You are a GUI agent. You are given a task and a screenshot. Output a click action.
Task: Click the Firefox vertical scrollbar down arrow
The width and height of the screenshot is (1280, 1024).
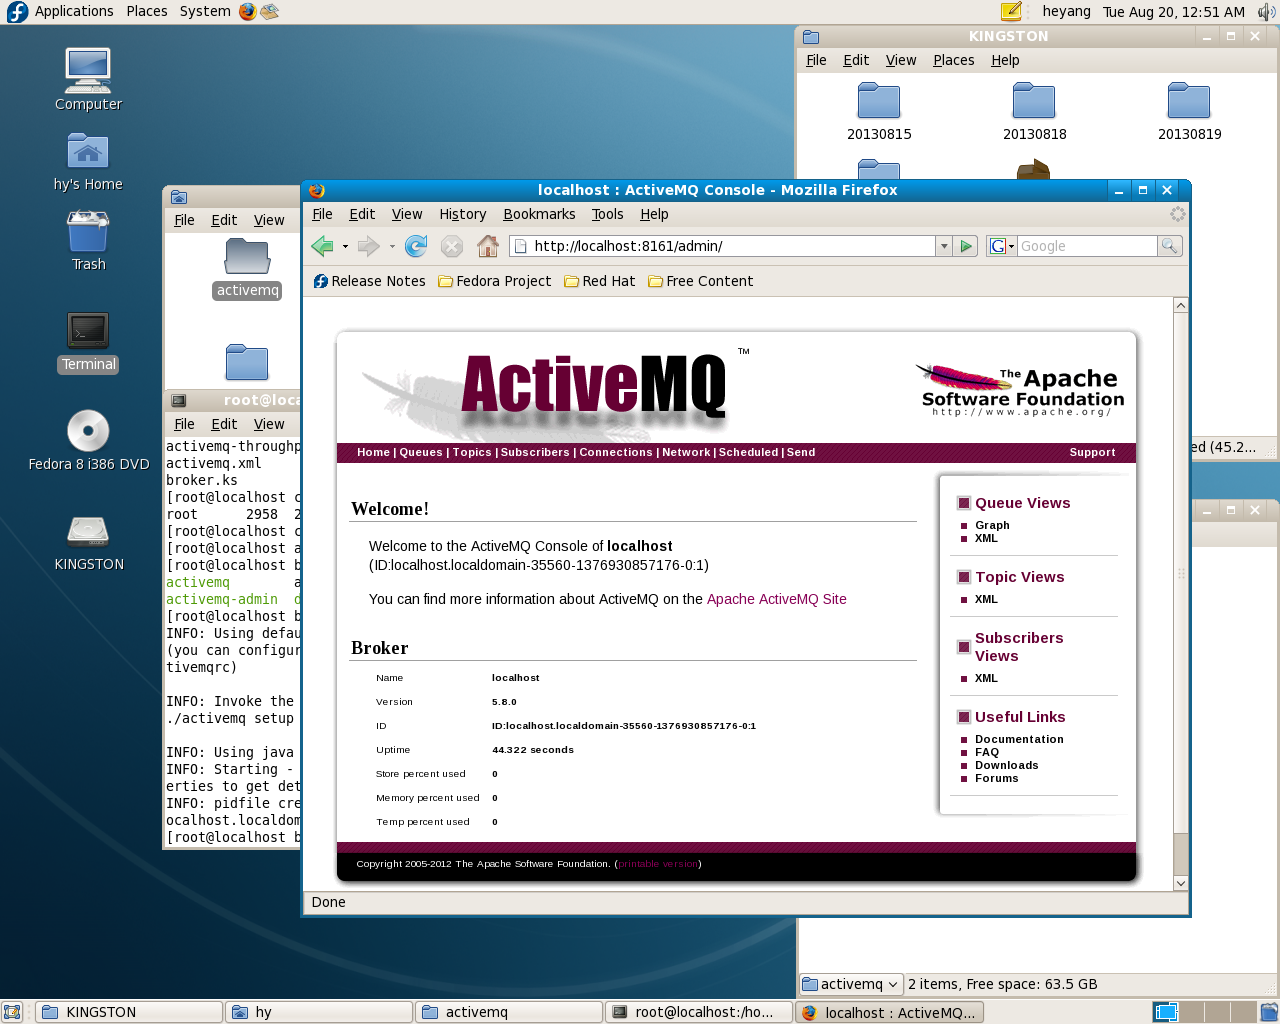[x=1181, y=883]
